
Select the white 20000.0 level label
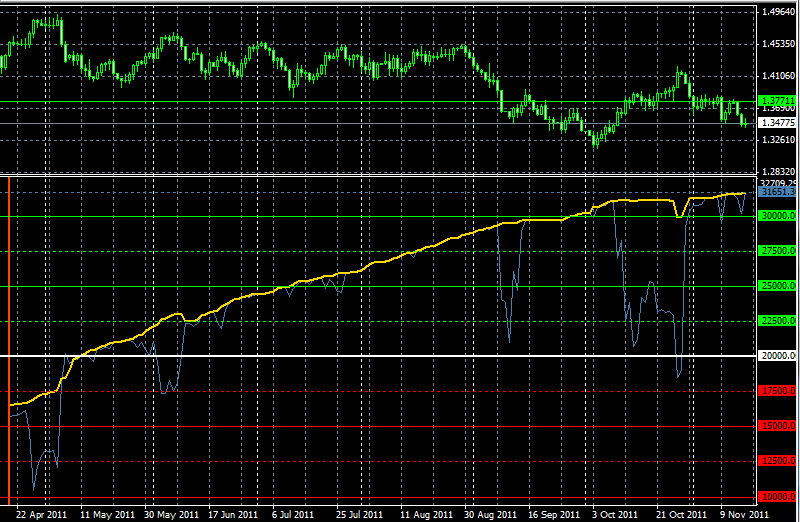(x=778, y=356)
